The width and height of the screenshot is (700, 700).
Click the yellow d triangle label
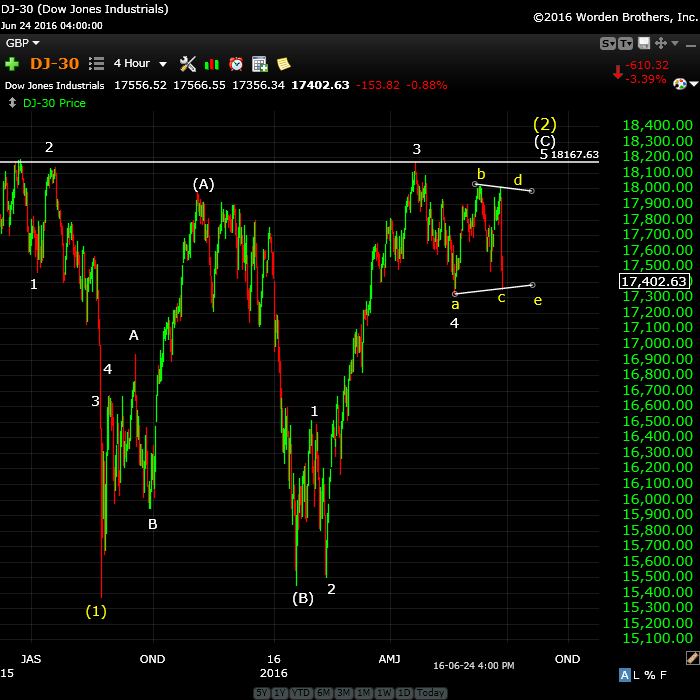coord(518,180)
